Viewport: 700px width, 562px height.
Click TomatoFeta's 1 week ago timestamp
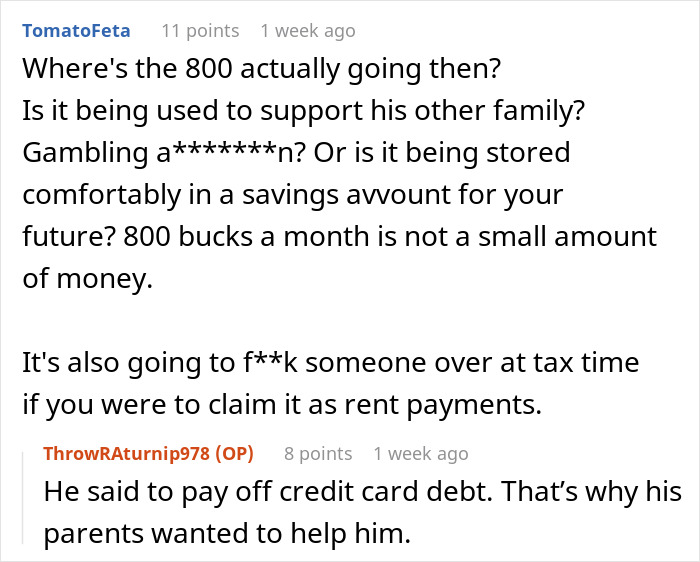[x=308, y=31]
